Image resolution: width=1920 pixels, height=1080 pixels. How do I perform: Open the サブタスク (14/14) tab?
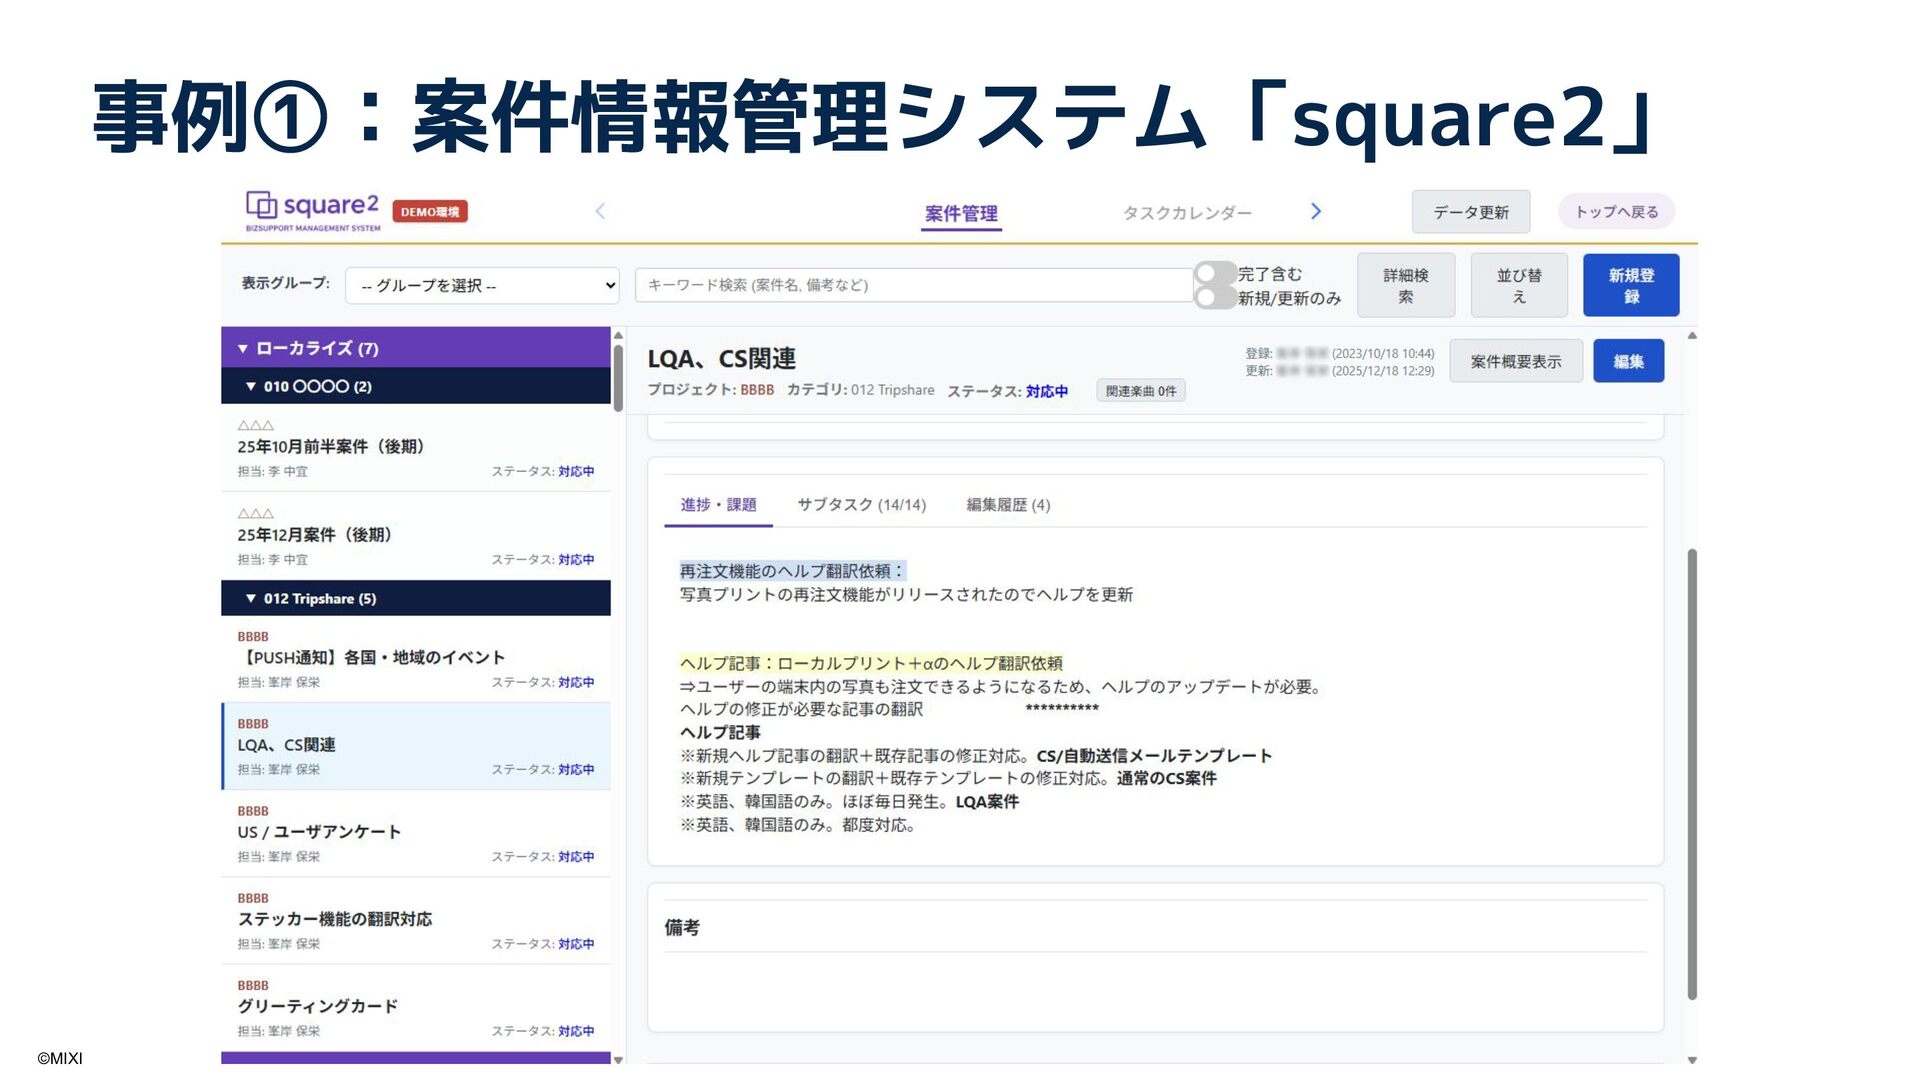coord(861,505)
